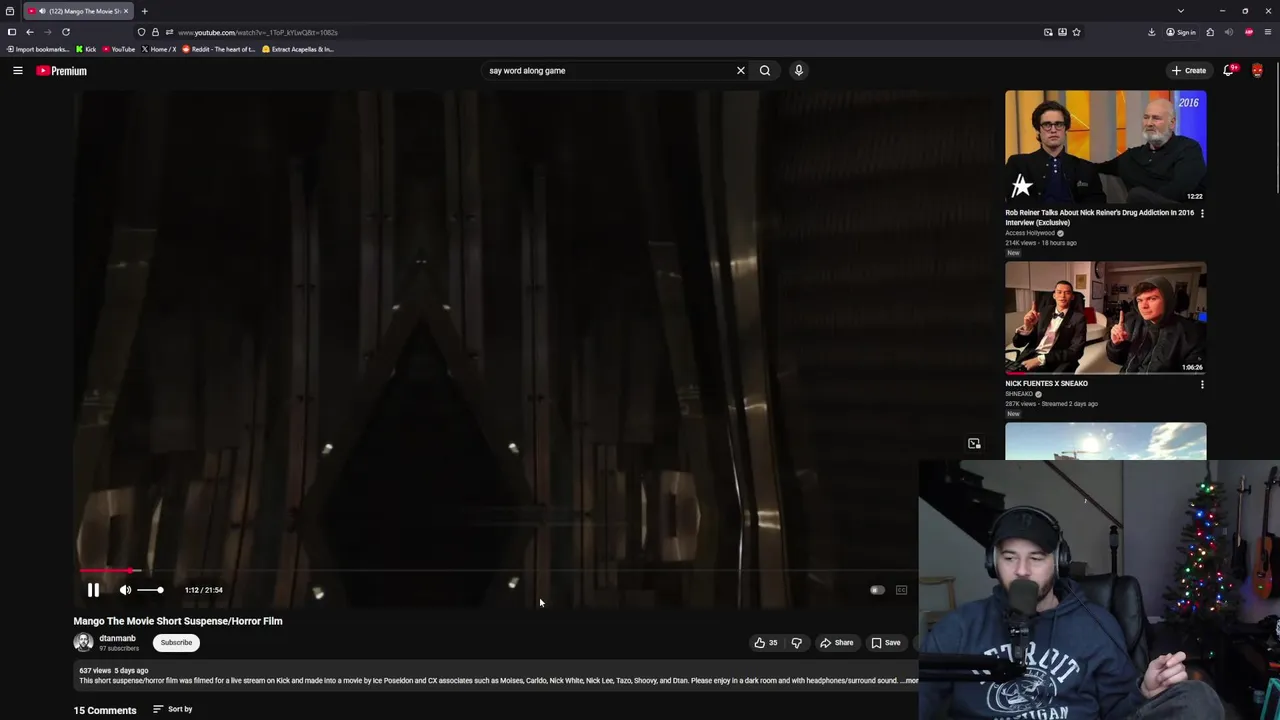
Task: Click the YouTube search input field
Action: [x=608, y=71]
